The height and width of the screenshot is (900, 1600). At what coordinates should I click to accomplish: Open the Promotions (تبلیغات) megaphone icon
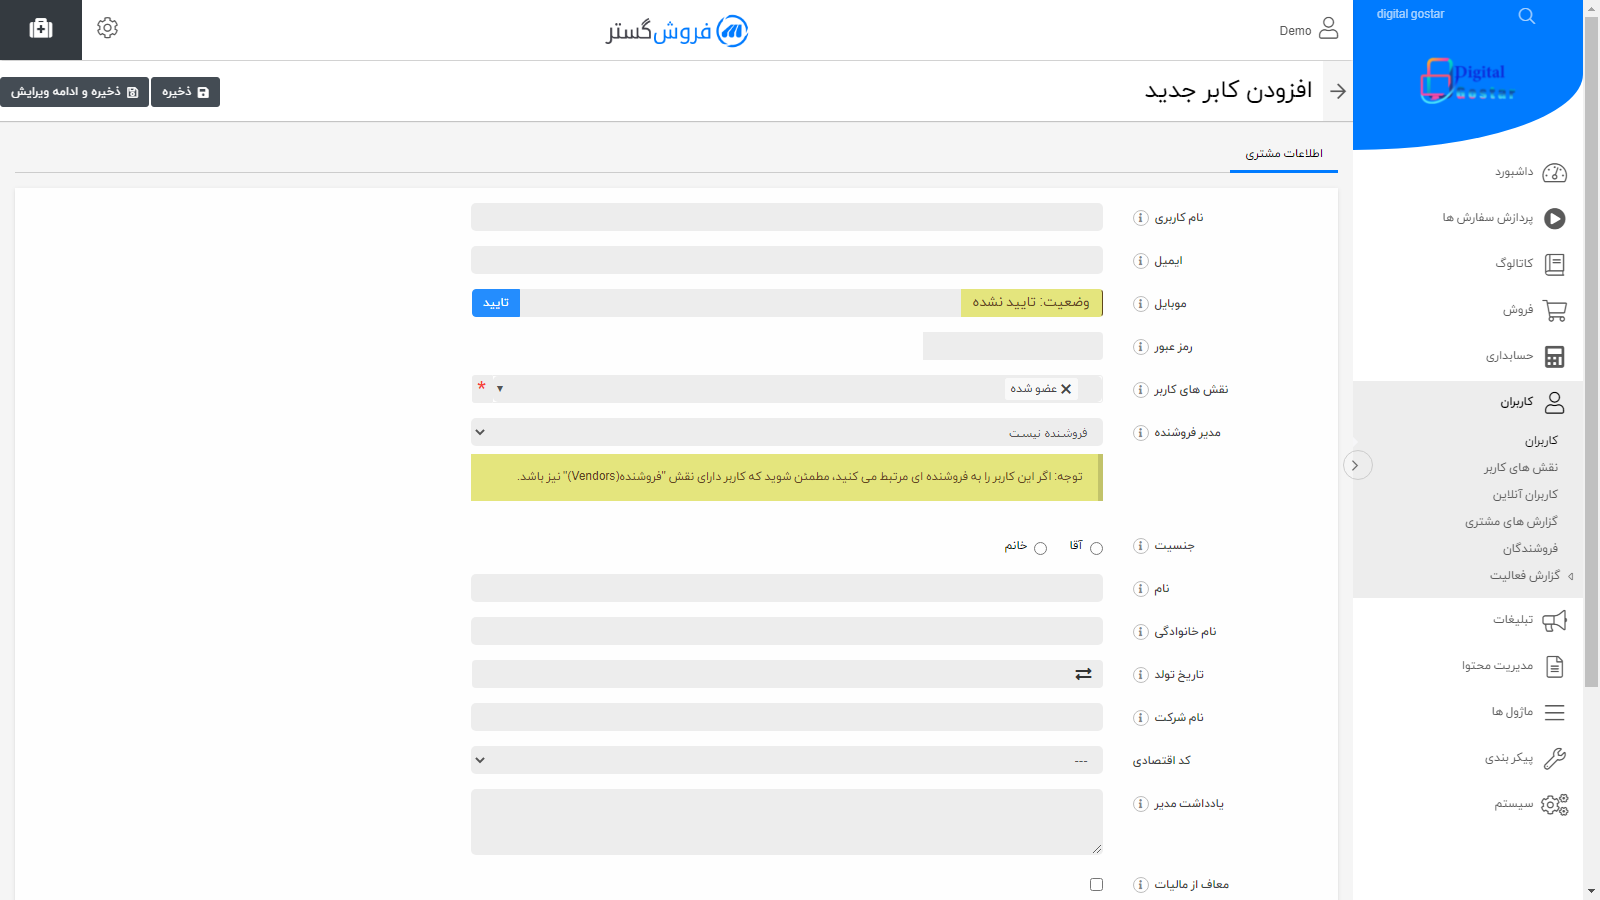[x=1554, y=621]
